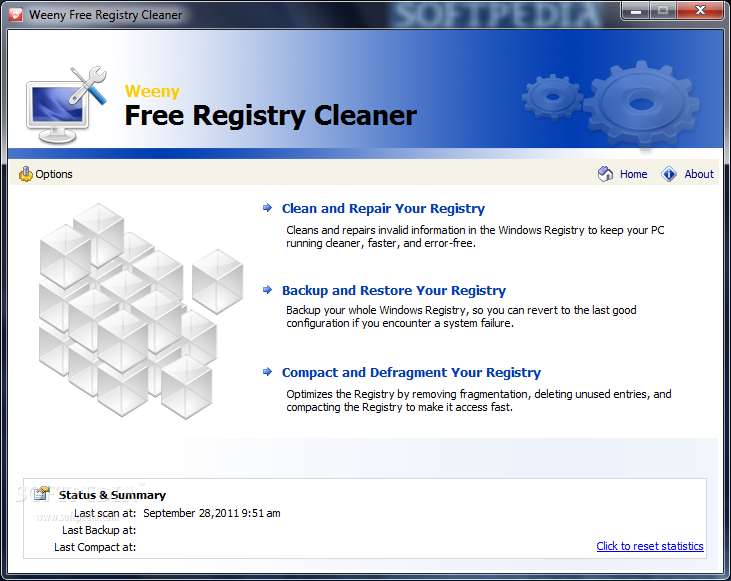
Task: Click the 'Free Registry Cleaner' banner title
Action: click(x=270, y=116)
